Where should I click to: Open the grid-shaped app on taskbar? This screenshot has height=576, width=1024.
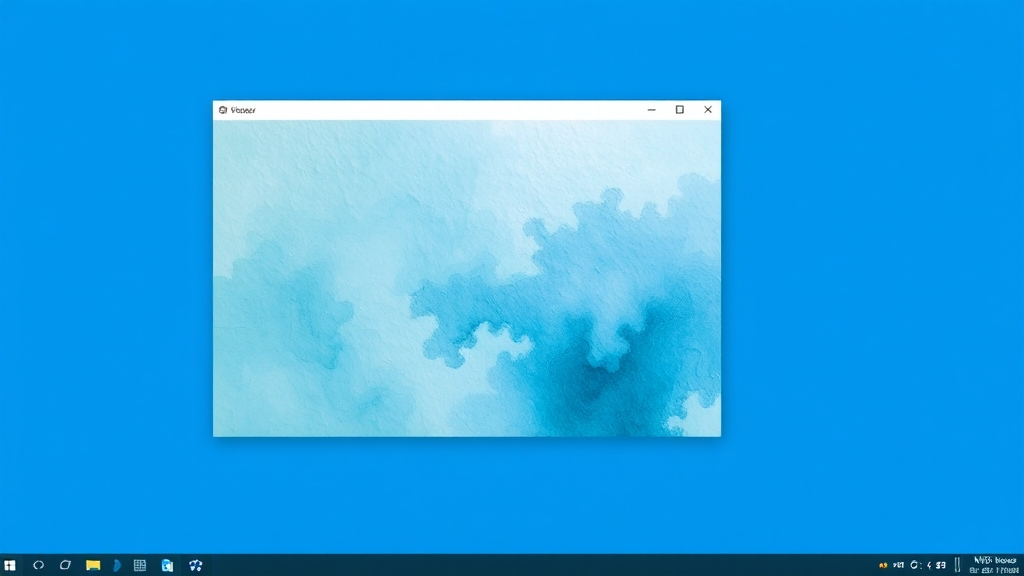tap(140, 565)
